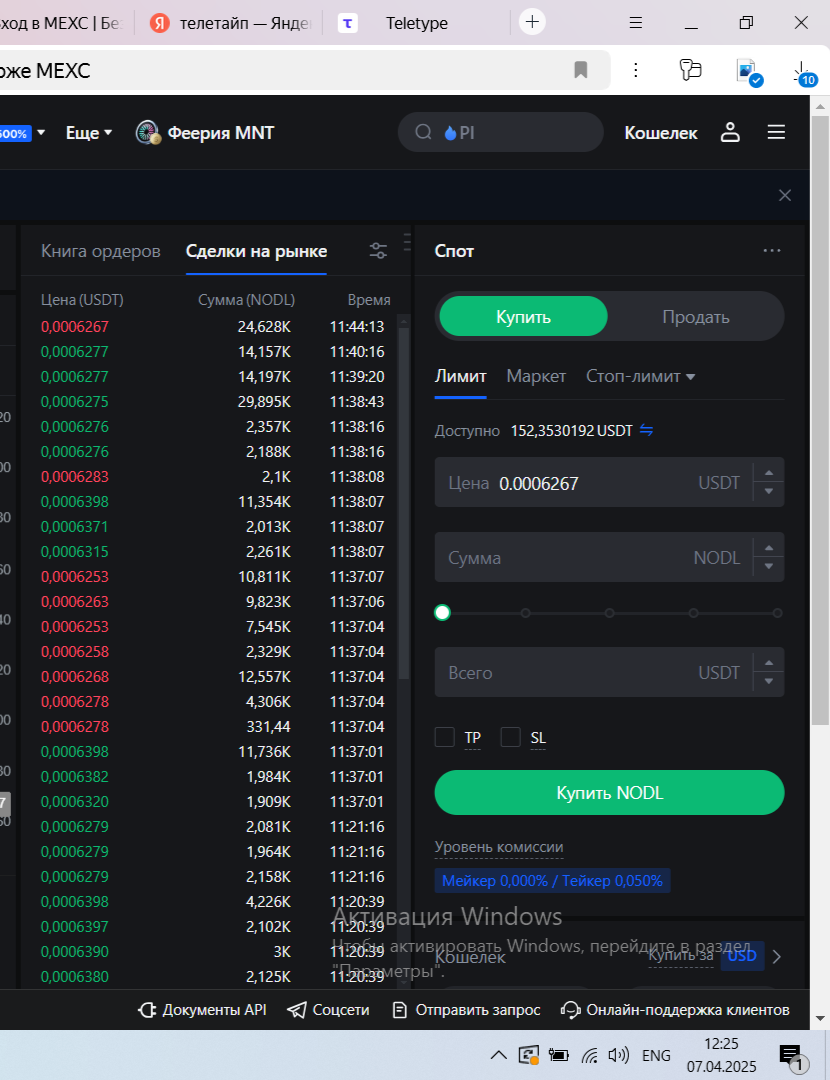Image resolution: width=830 pixels, height=1080 pixels.
Task: Open the browser downloads icon
Action: 803,72
